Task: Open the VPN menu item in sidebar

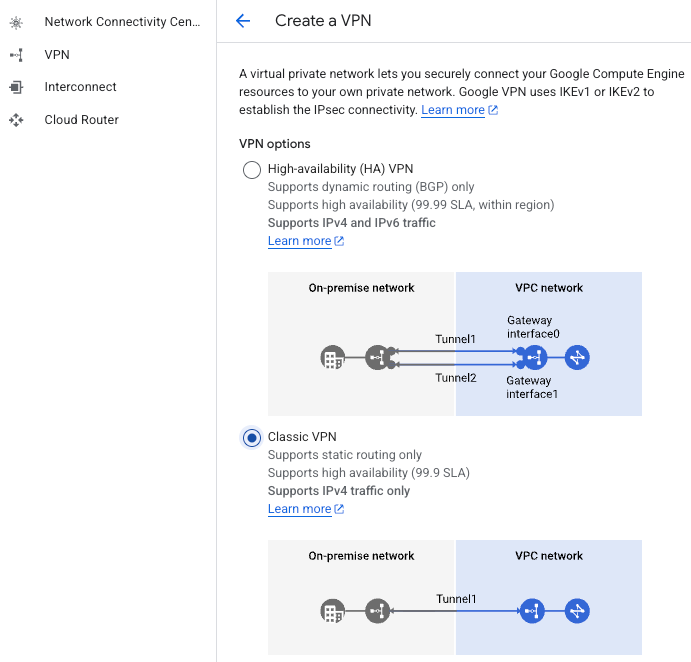Action: coord(57,55)
